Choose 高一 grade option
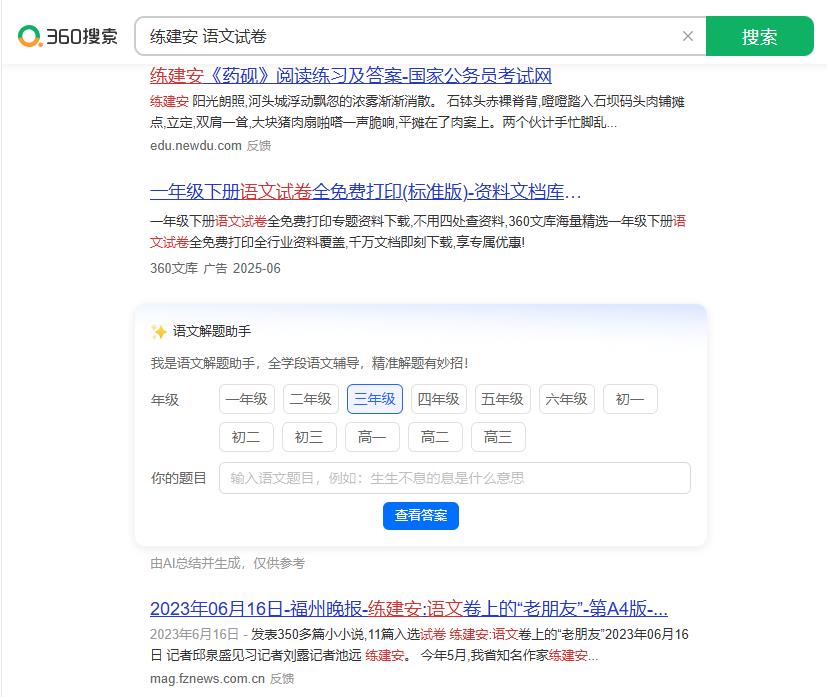Screen dimensions: 827x697 pyautogui.click(x=372, y=437)
